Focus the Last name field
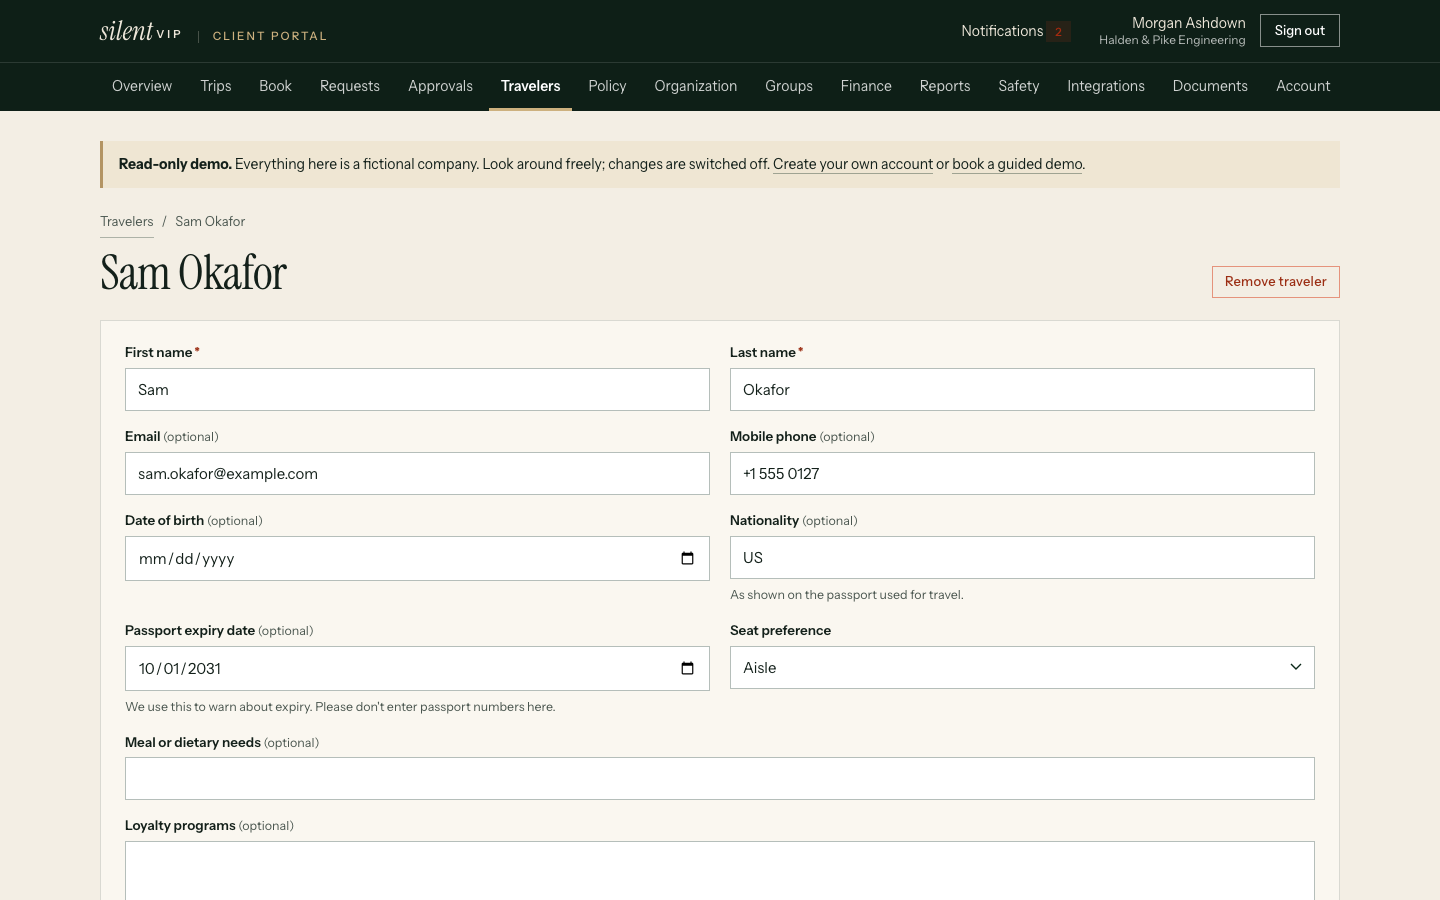The height and width of the screenshot is (900, 1440). tap(1022, 390)
